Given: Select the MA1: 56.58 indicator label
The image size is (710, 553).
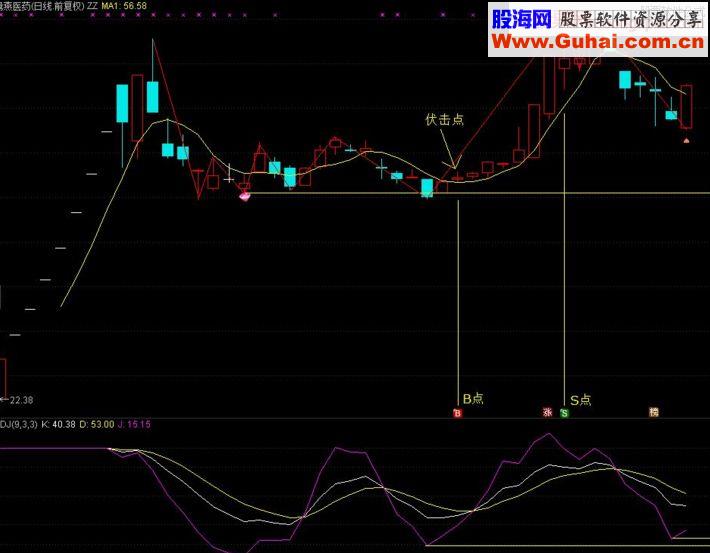Looking at the screenshot, I should [124, 6].
